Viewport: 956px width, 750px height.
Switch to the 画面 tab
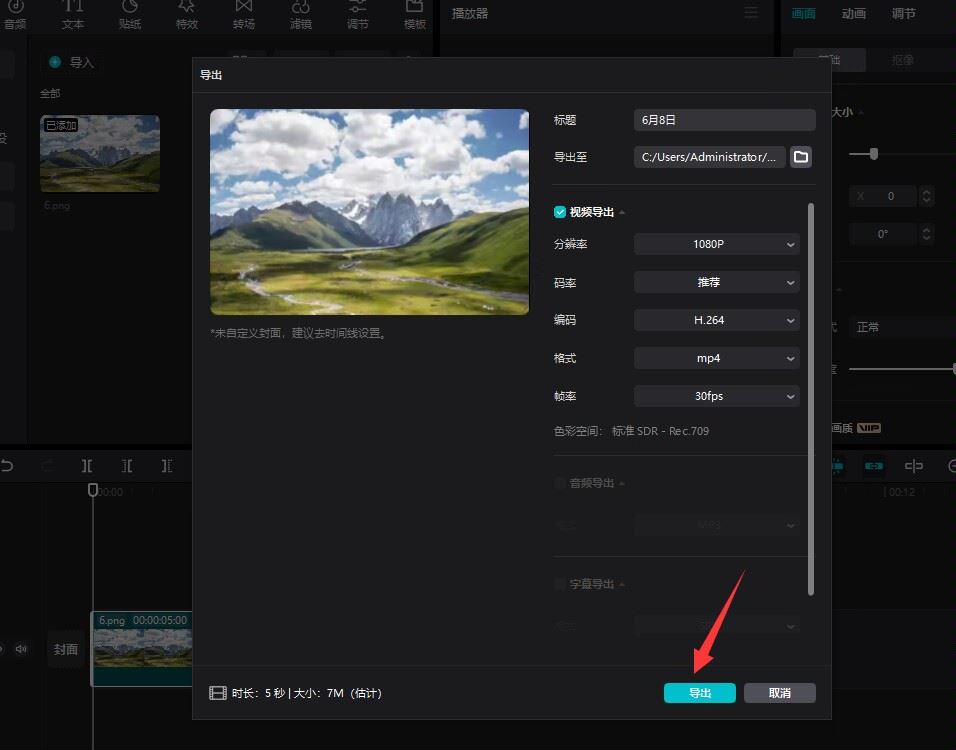803,13
